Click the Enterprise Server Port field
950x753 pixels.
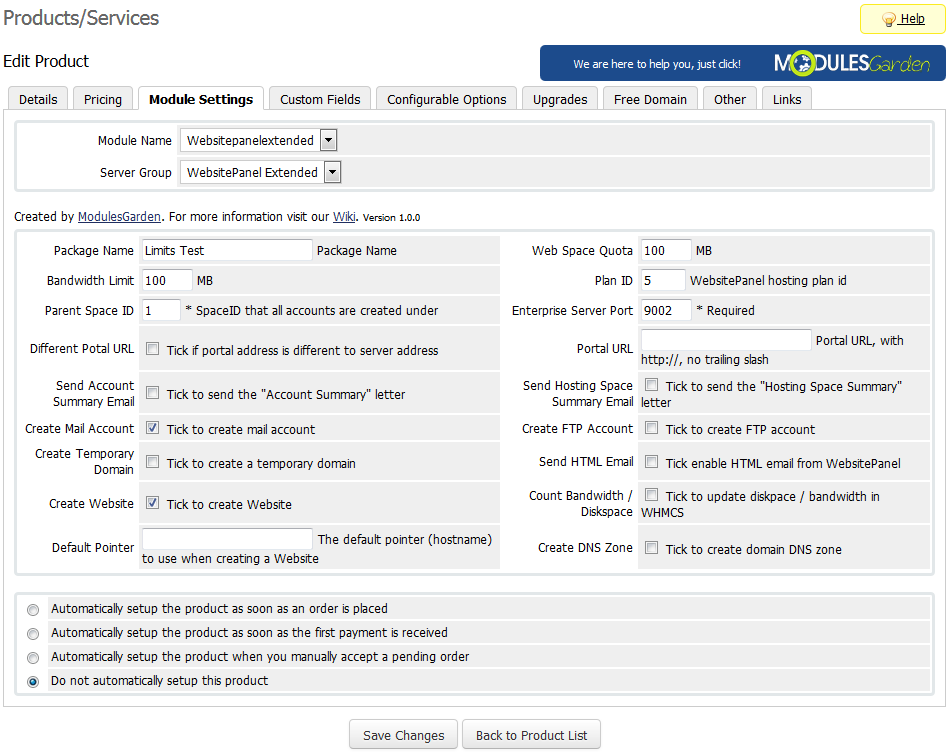666,311
